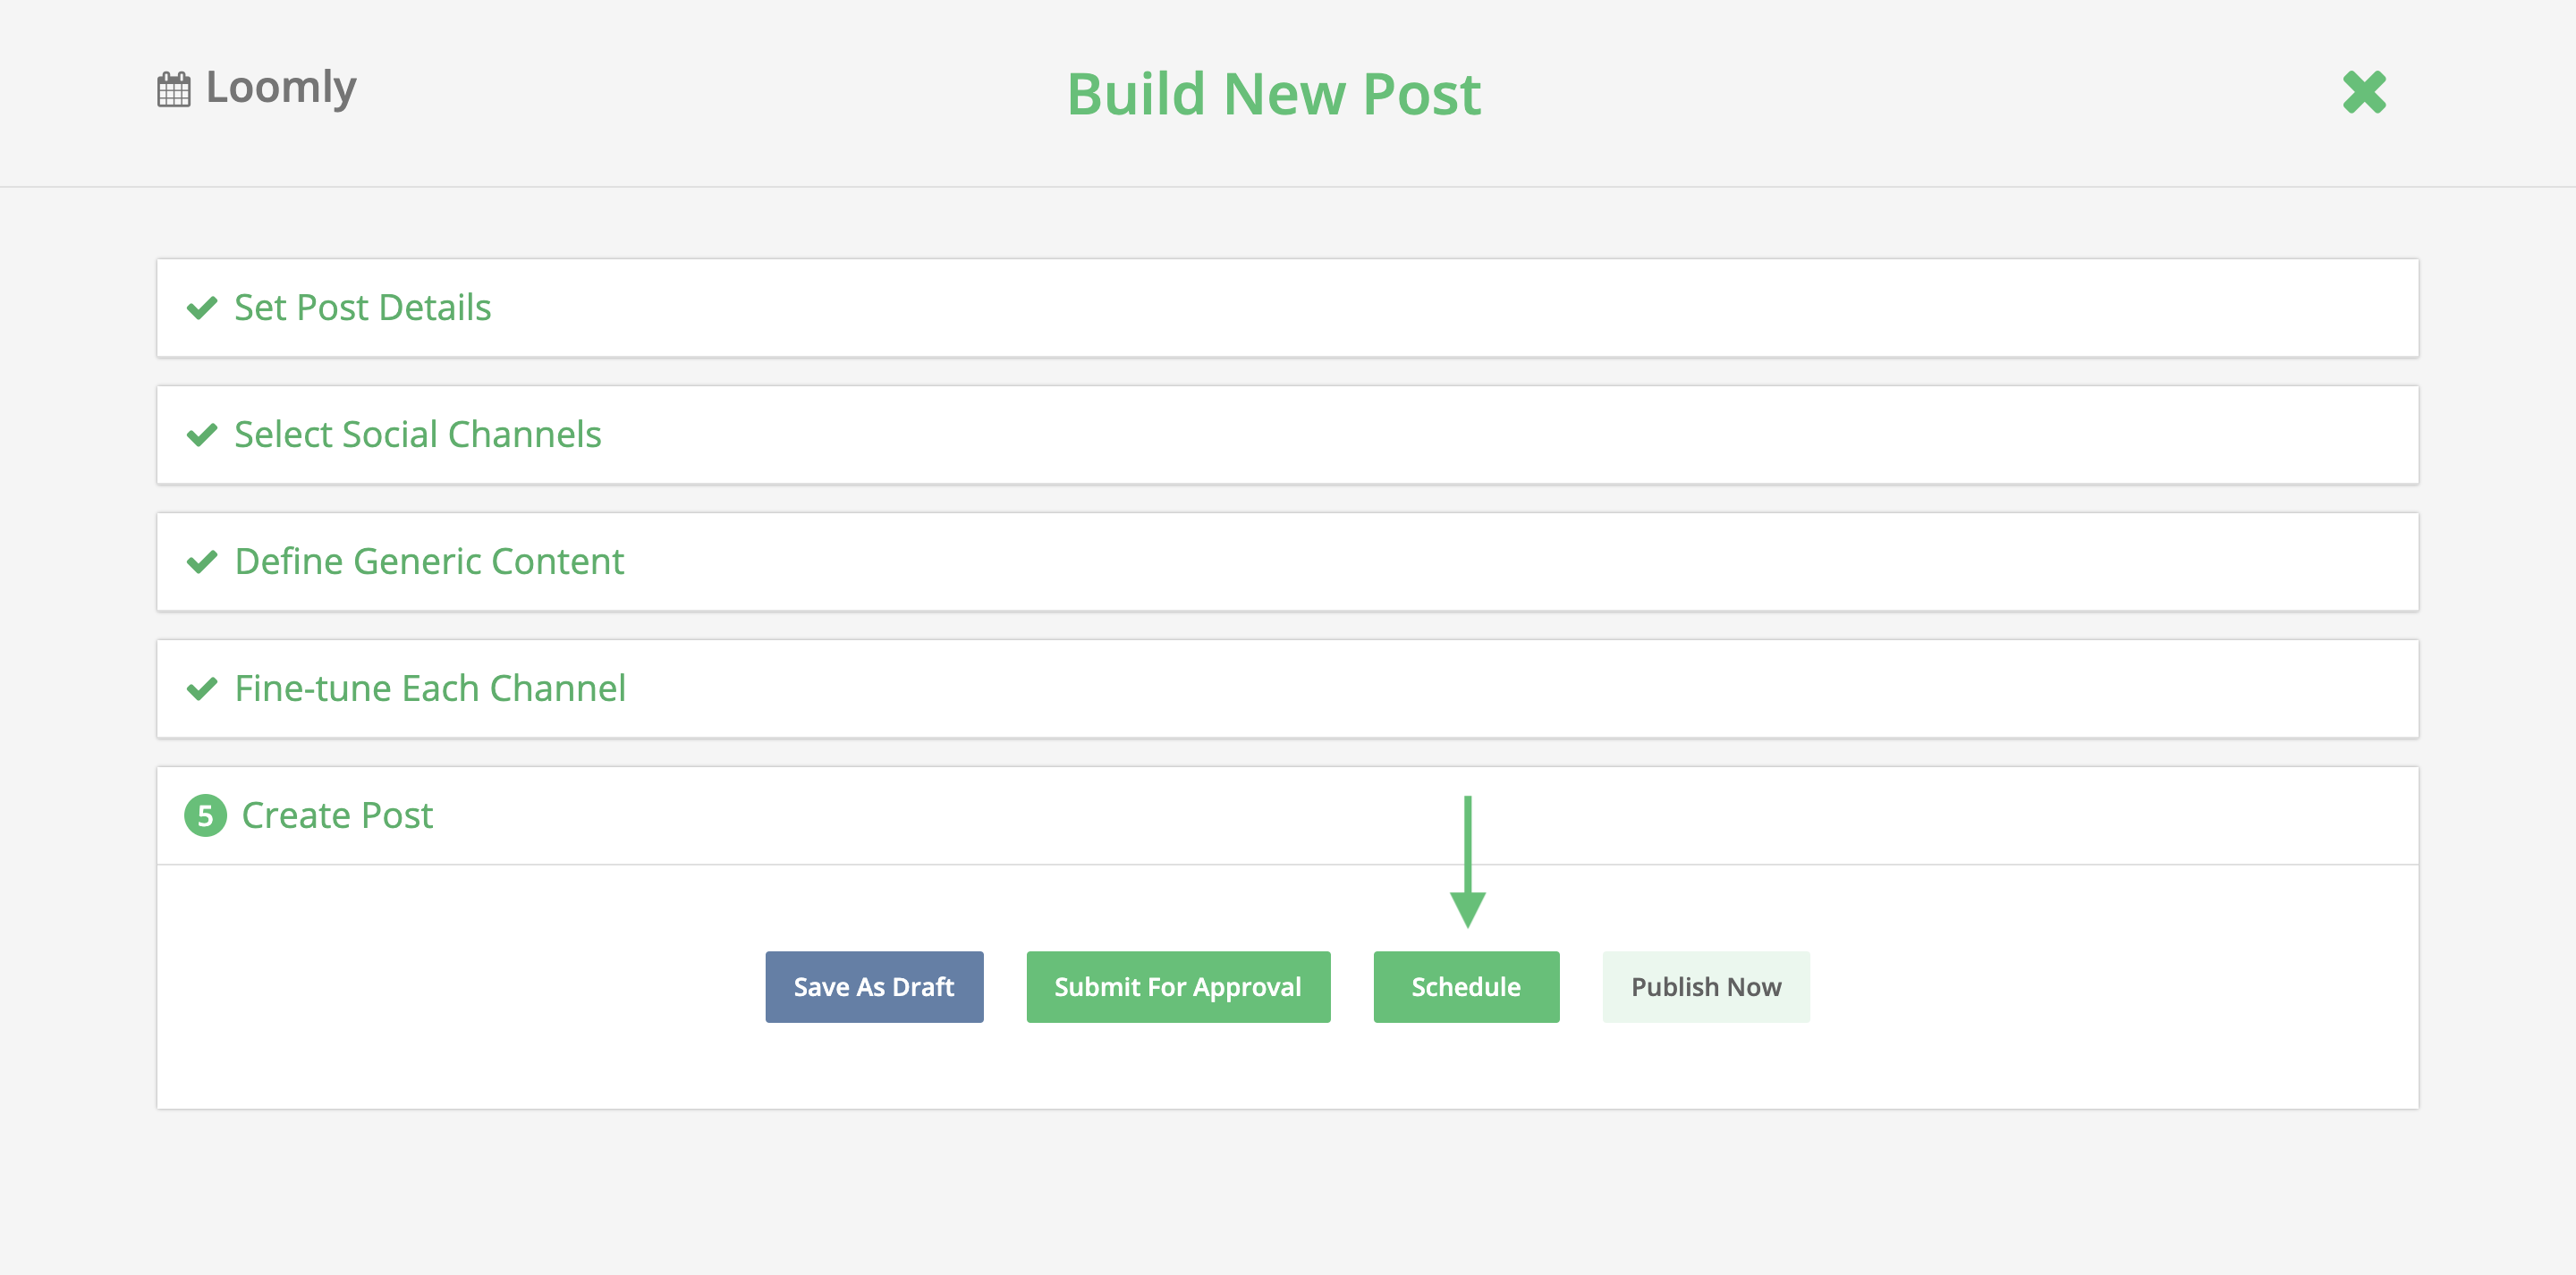2576x1275 pixels.
Task: Collapse the Create Post section
Action: point(337,815)
